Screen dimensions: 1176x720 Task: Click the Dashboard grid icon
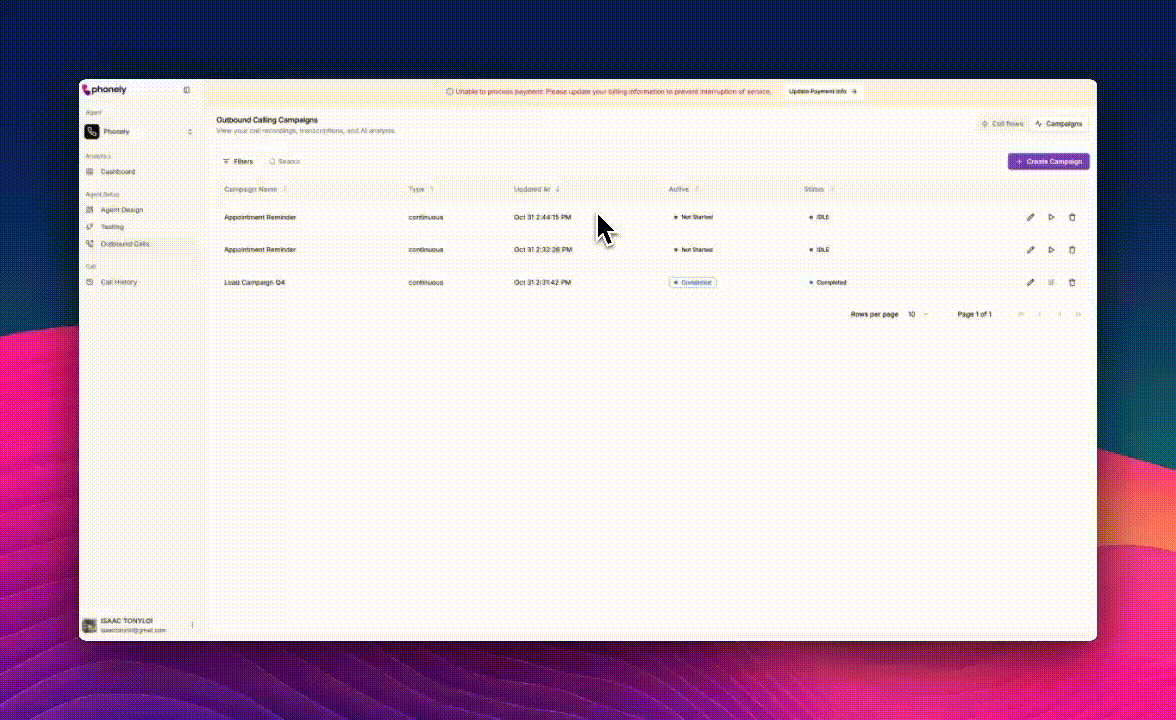point(90,172)
